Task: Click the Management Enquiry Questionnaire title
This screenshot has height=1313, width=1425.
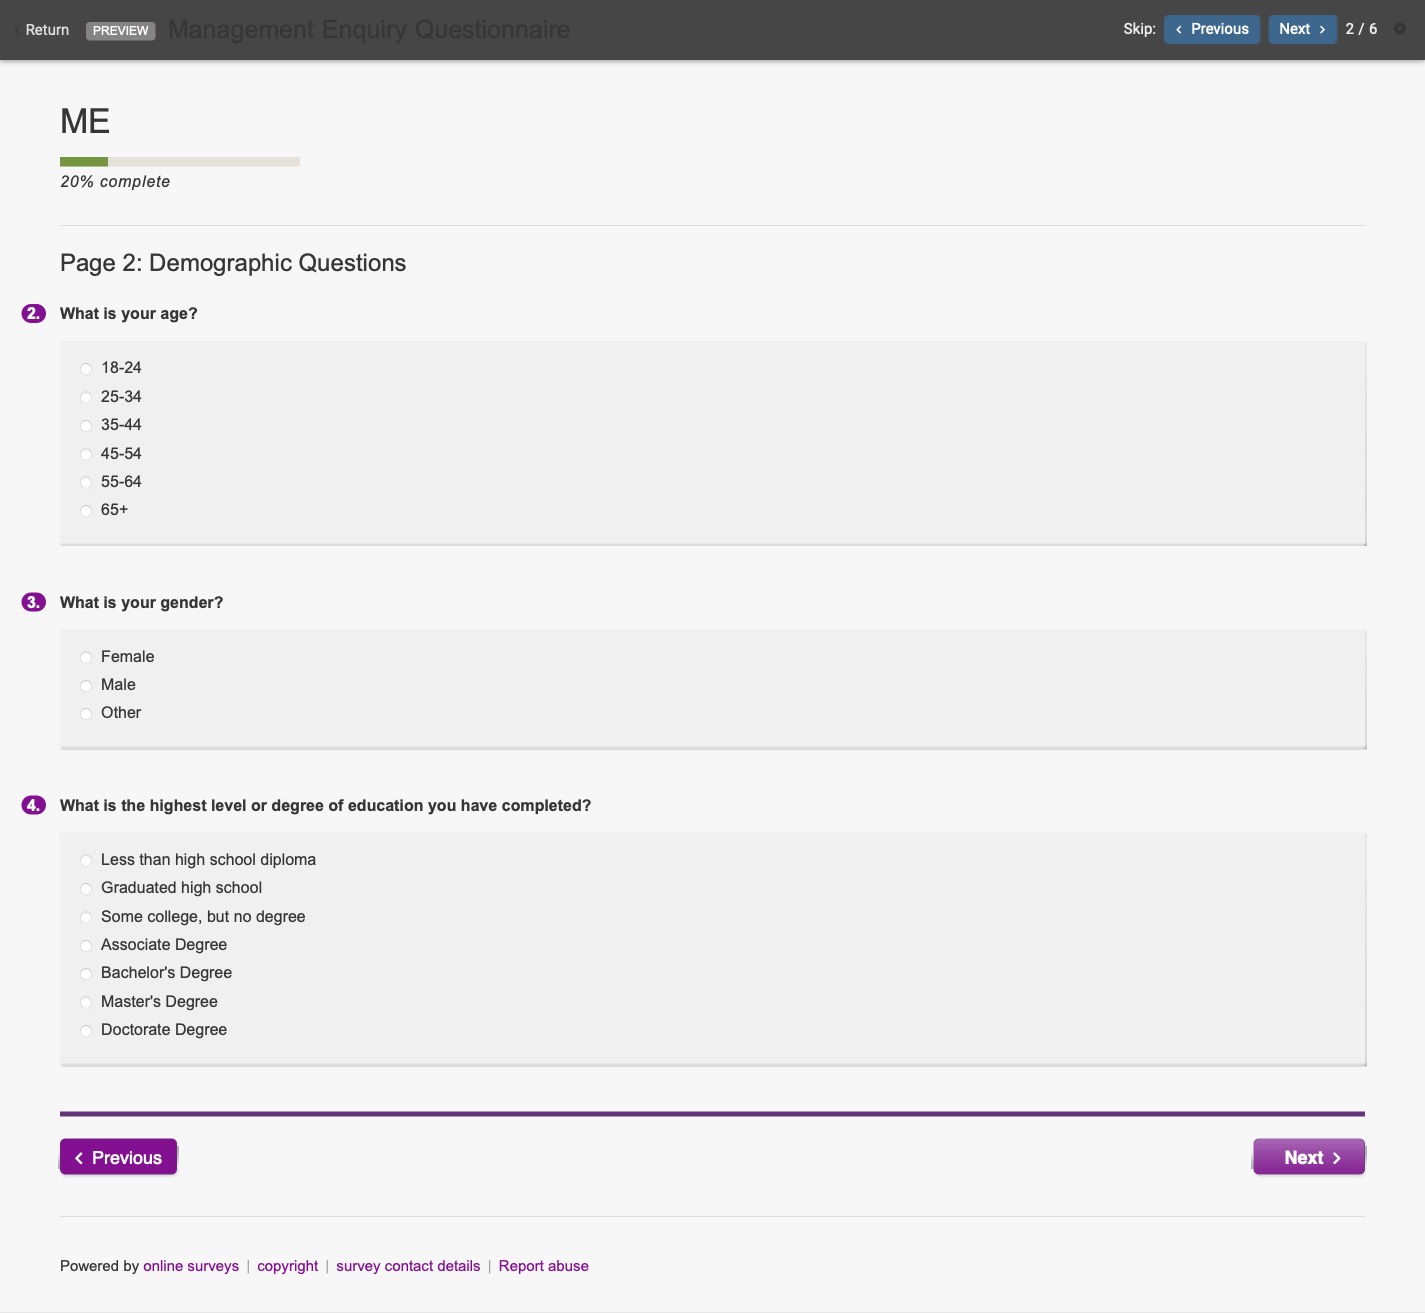Action: click(x=369, y=30)
